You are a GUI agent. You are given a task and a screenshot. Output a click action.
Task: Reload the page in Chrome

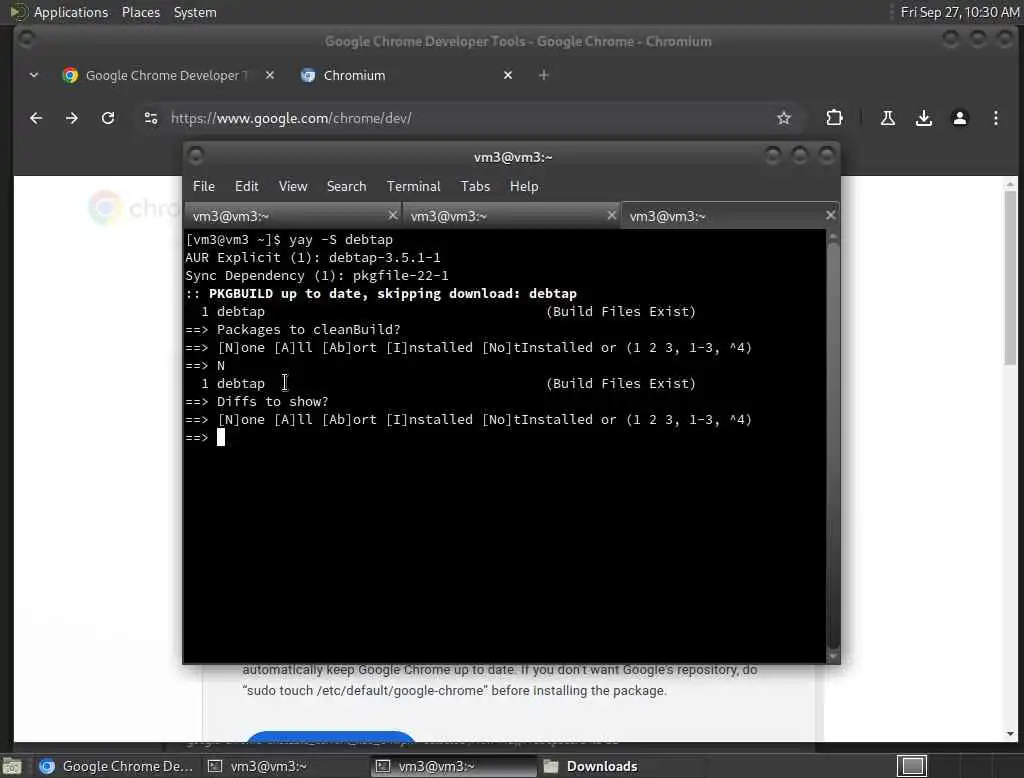pos(108,118)
